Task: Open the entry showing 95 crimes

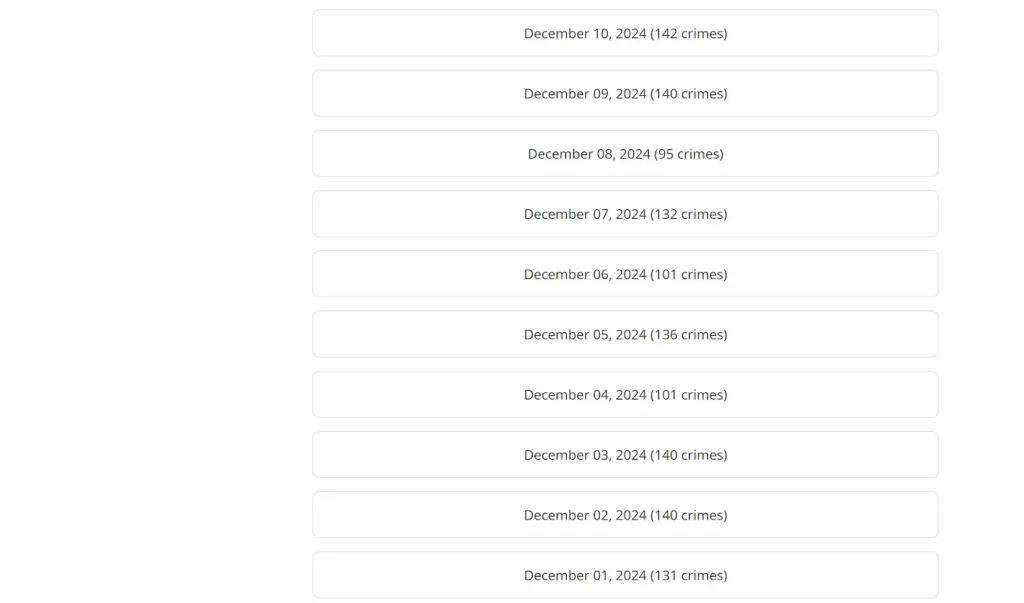Action: (x=625, y=154)
